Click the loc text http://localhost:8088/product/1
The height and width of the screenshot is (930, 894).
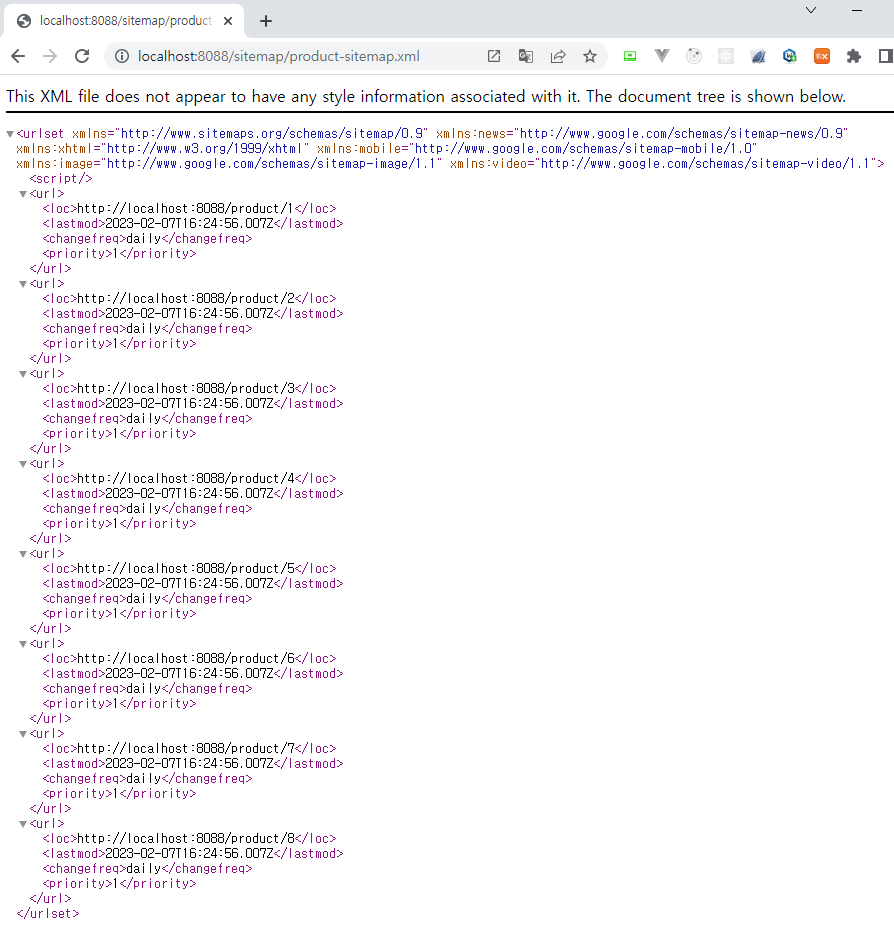(x=185, y=209)
